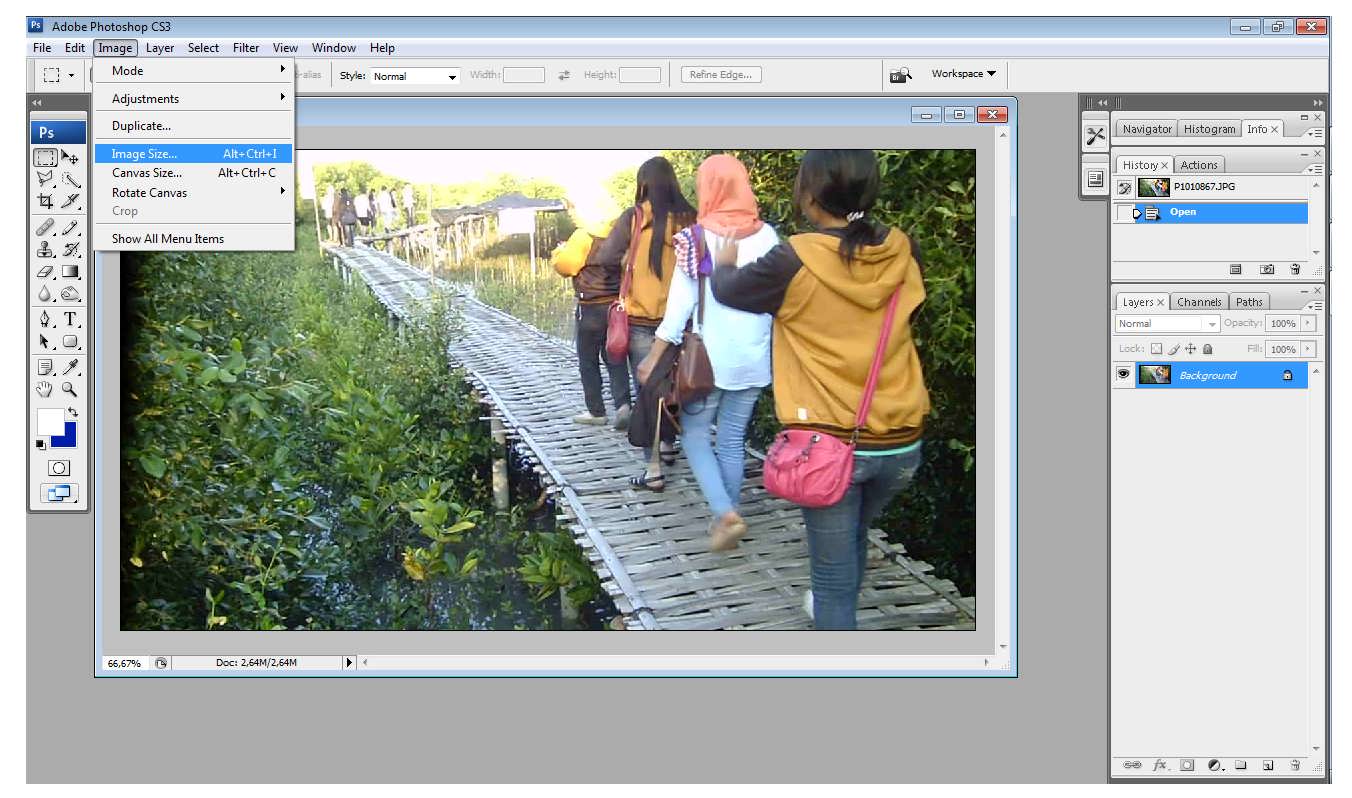Viewport: 1352px width, 798px height.
Task: Select the Blur tool
Action: (46, 294)
